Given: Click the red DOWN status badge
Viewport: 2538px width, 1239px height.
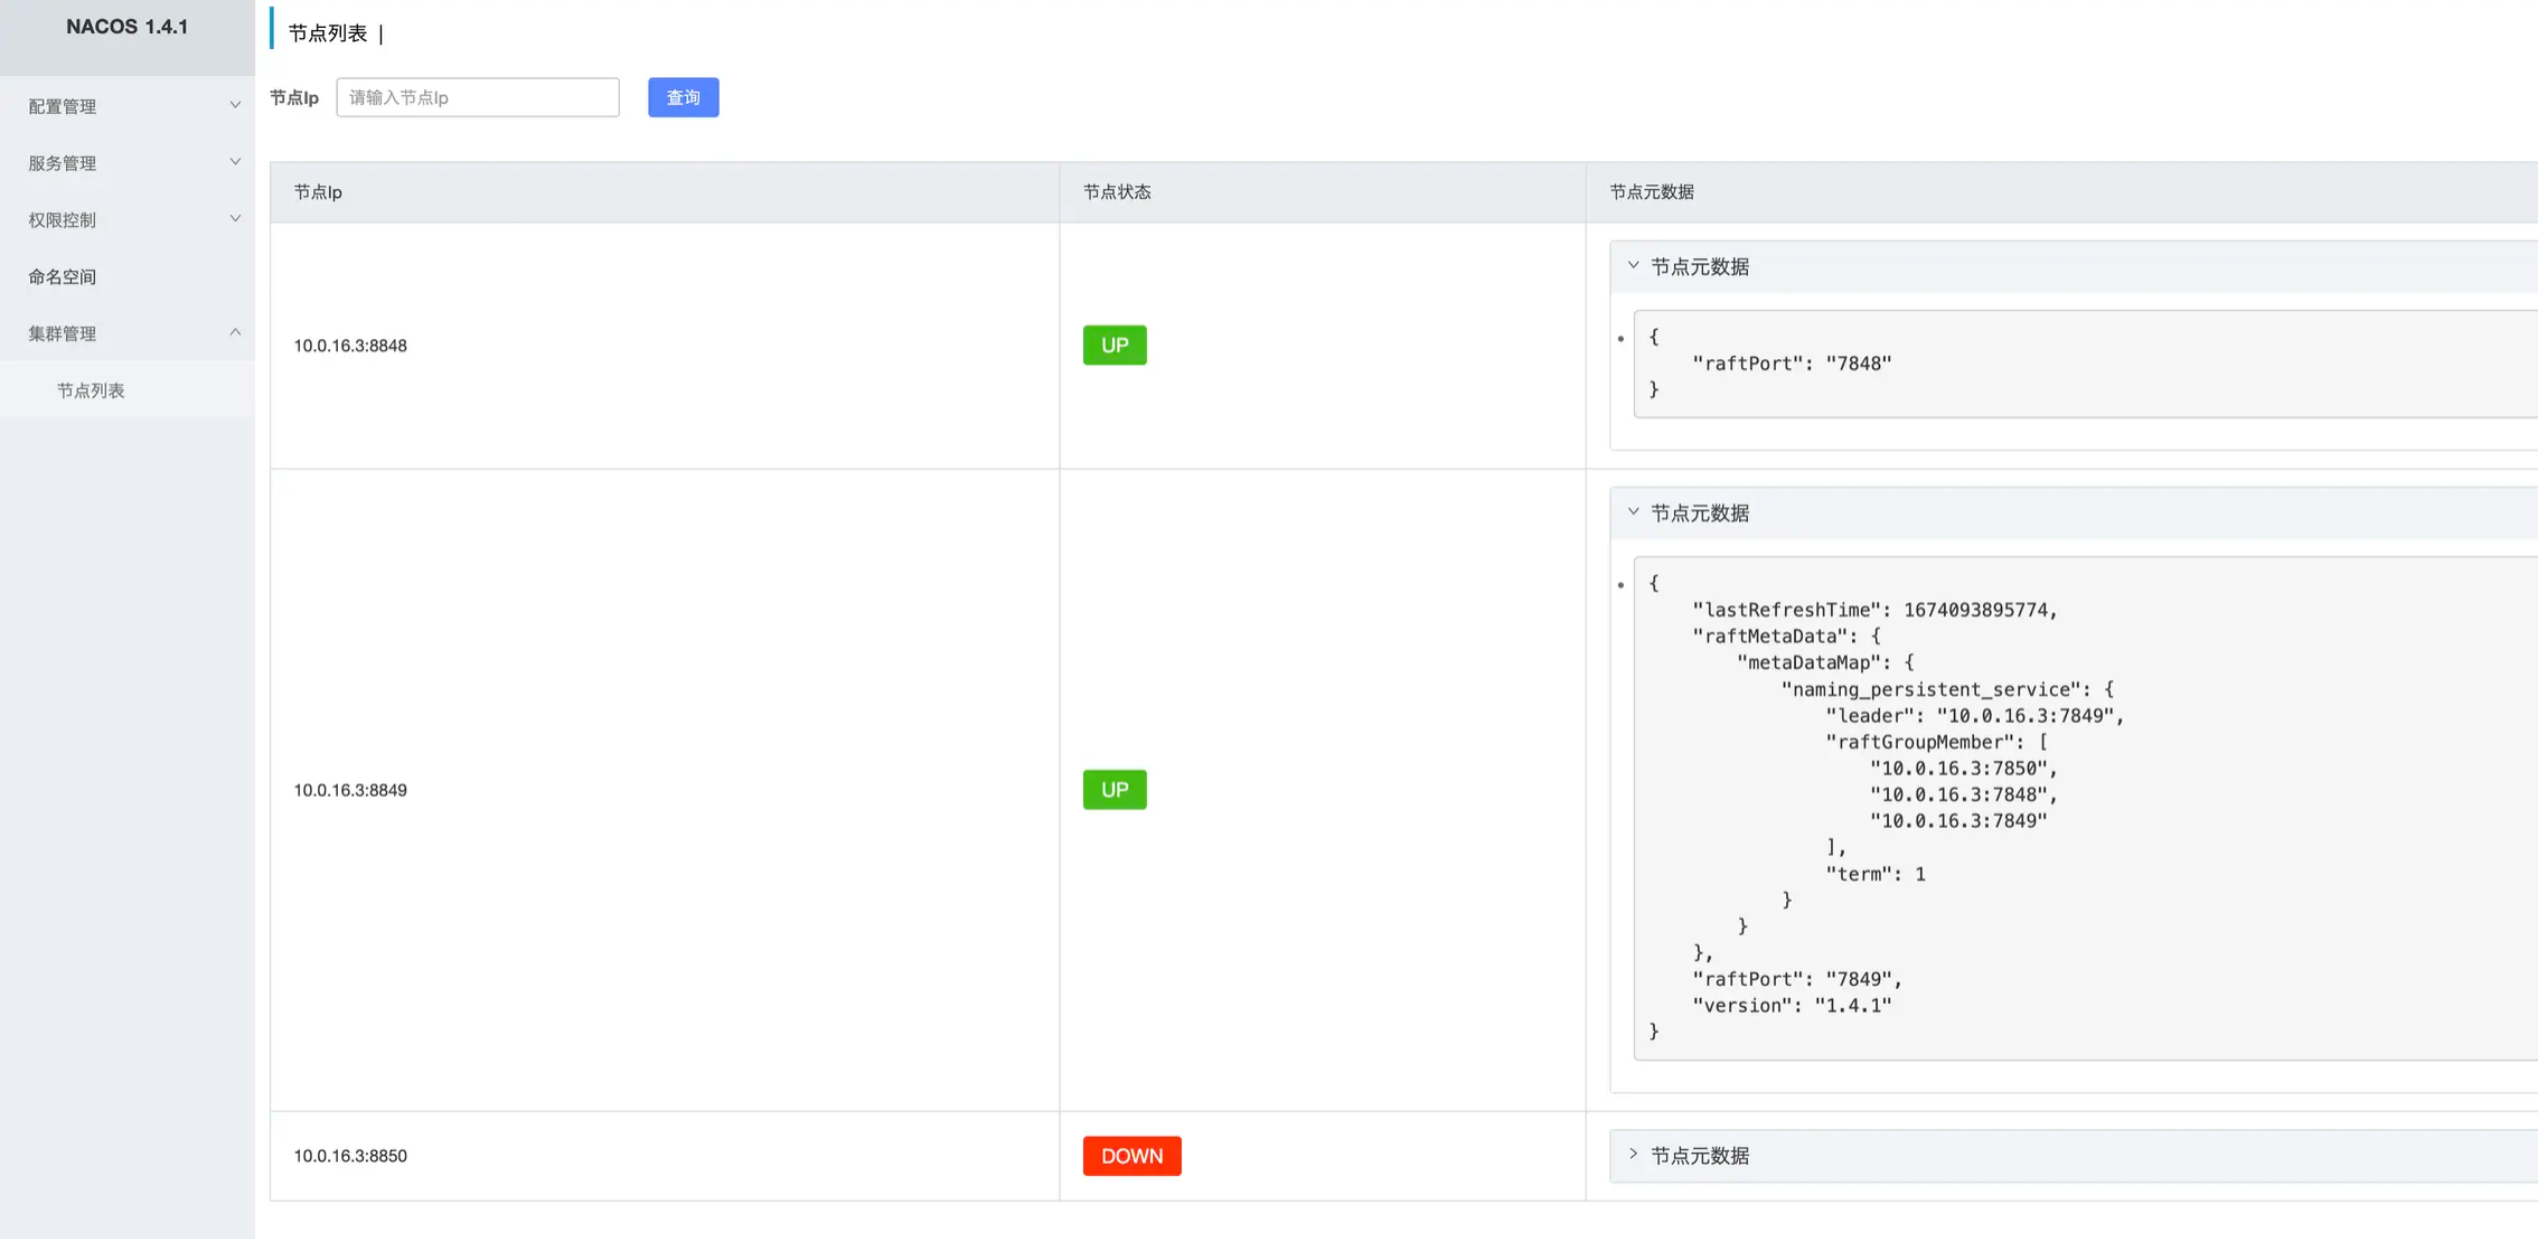Looking at the screenshot, I should click(1131, 1156).
